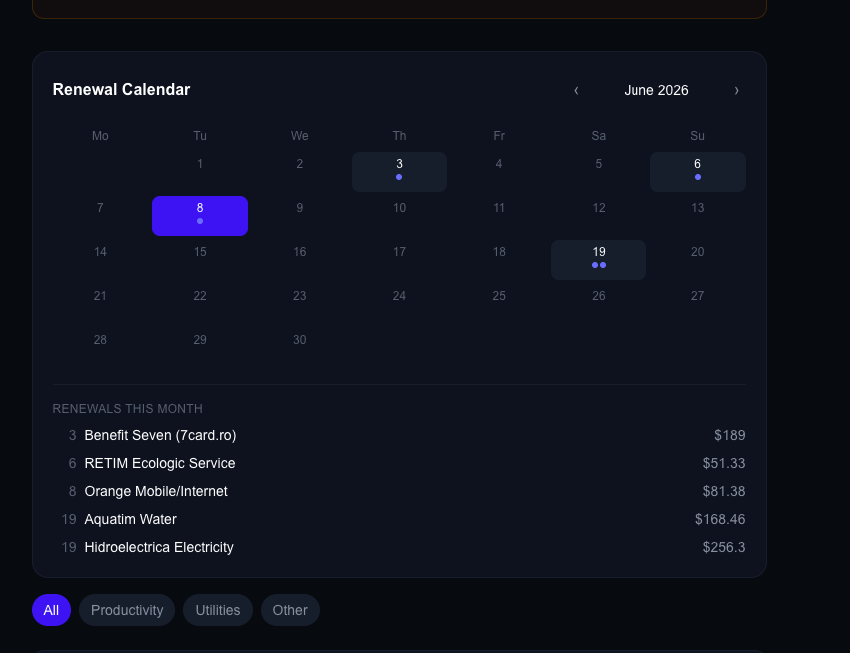Click the Mo weekday header
The width and height of the screenshot is (850, 653).
click(100, 135)
